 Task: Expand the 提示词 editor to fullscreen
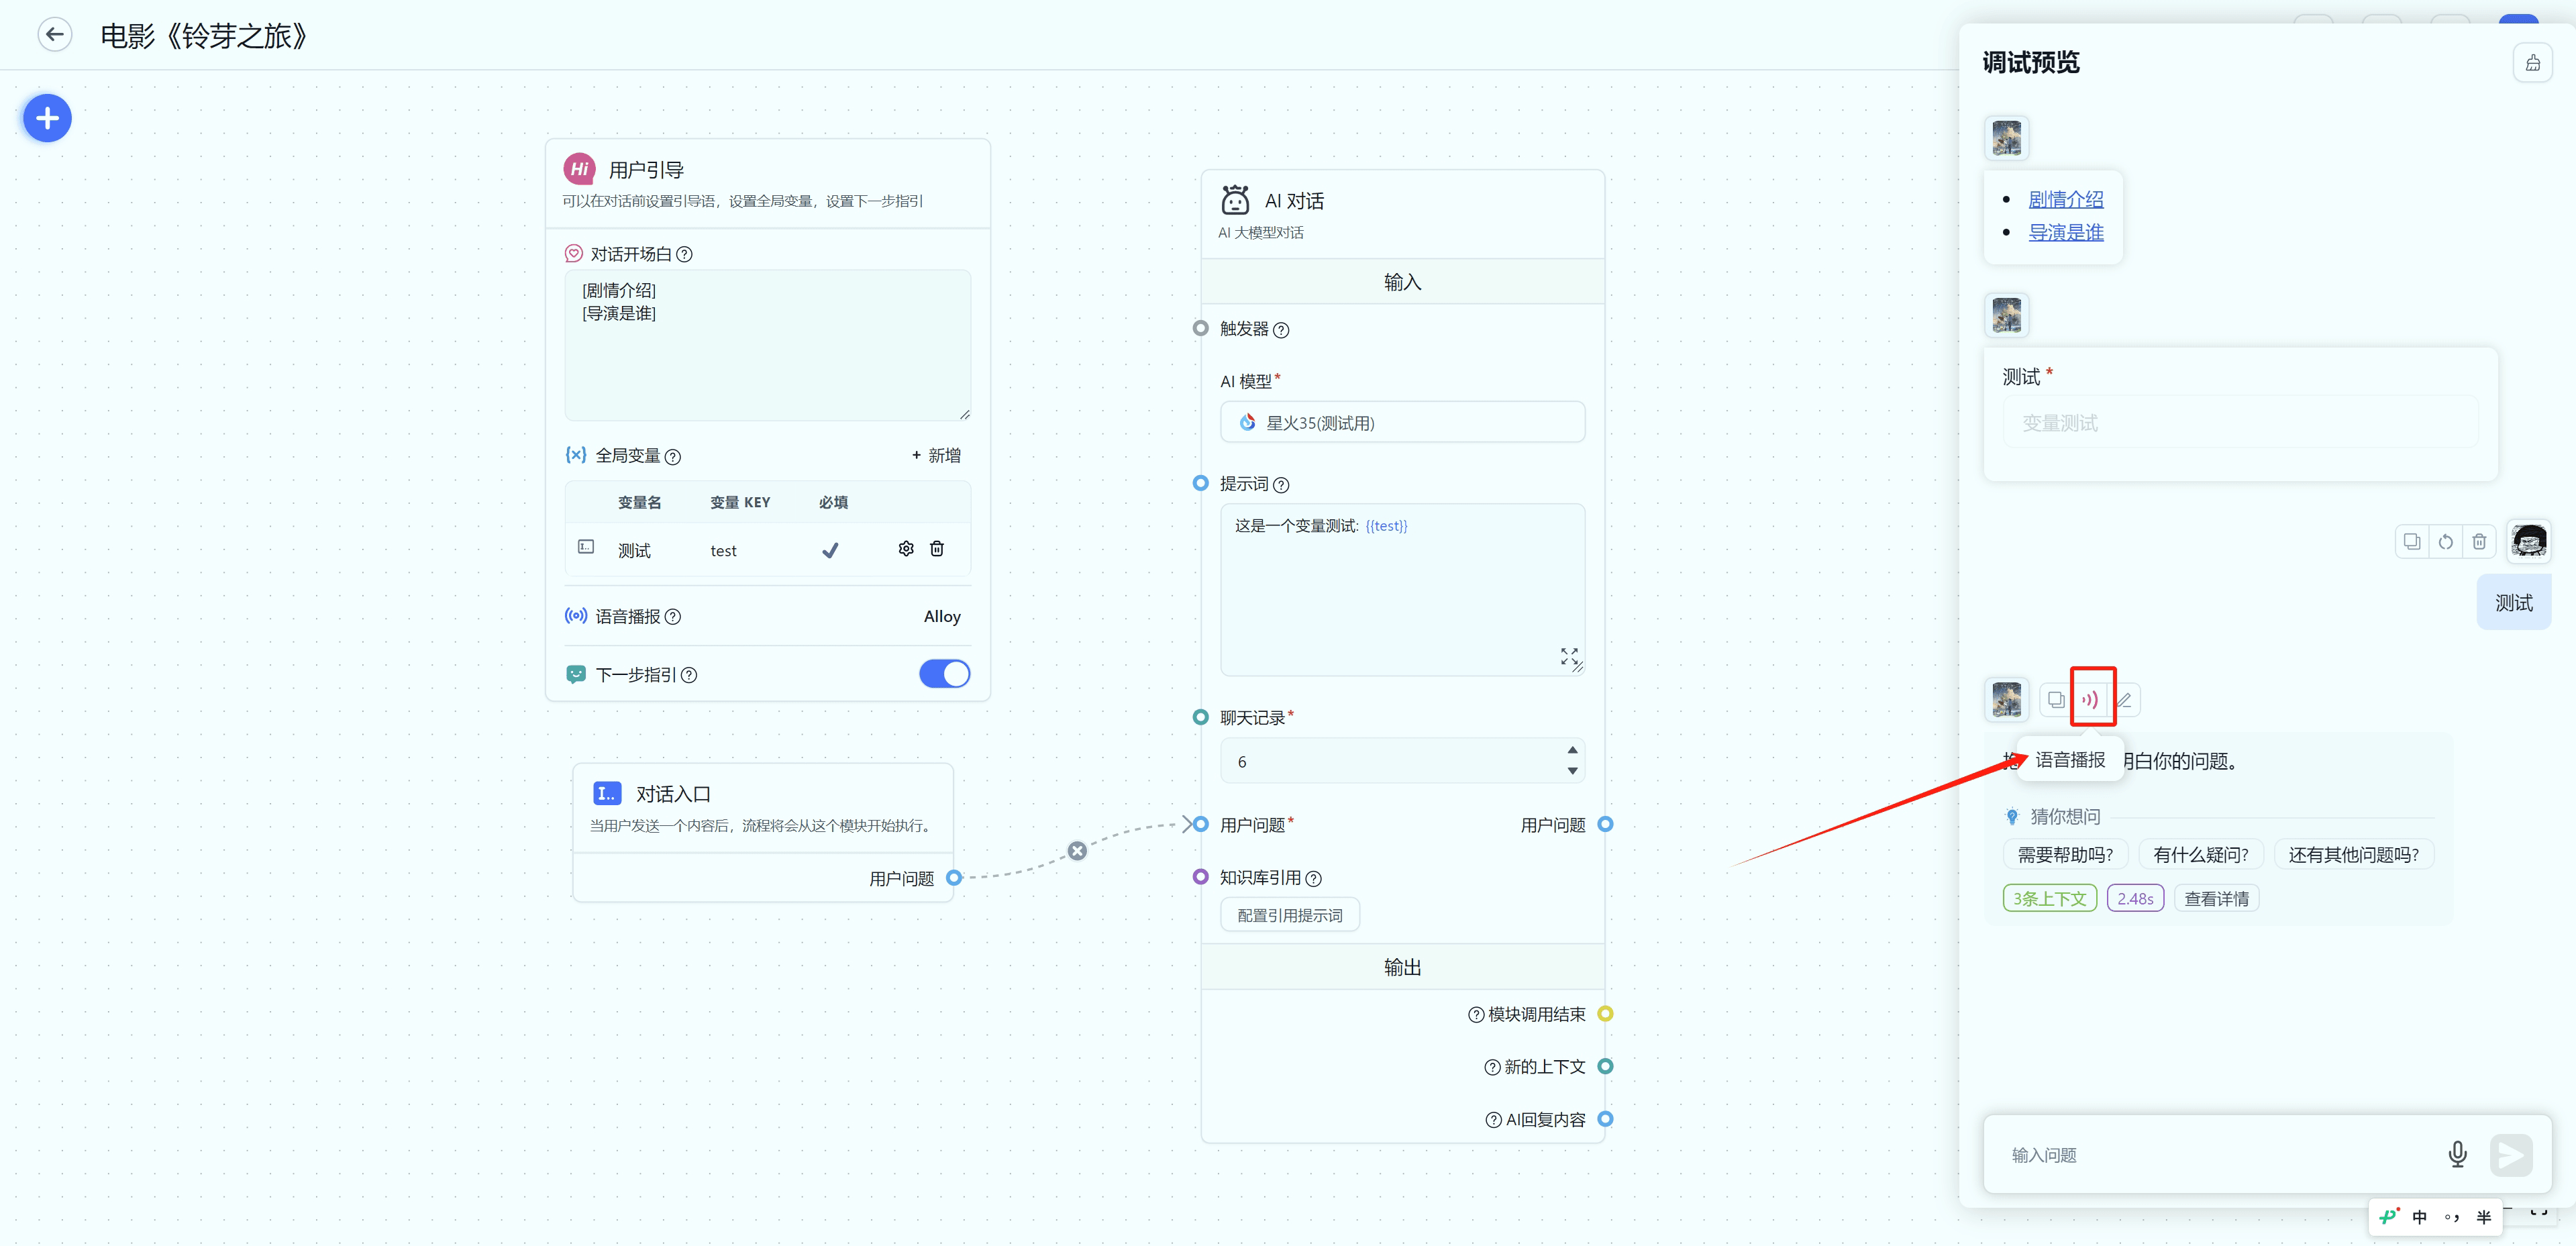(1568, 655)
